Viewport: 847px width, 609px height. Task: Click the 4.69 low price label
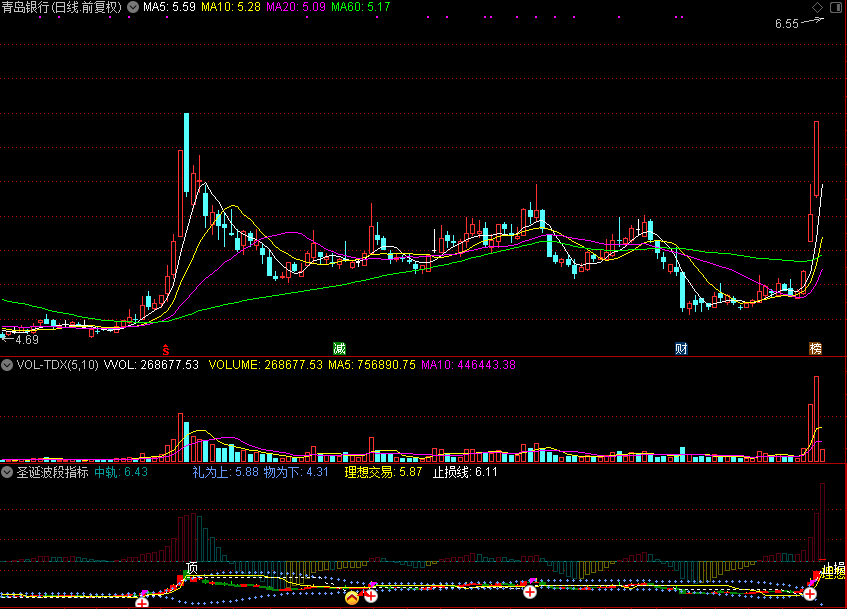point(27,340)
